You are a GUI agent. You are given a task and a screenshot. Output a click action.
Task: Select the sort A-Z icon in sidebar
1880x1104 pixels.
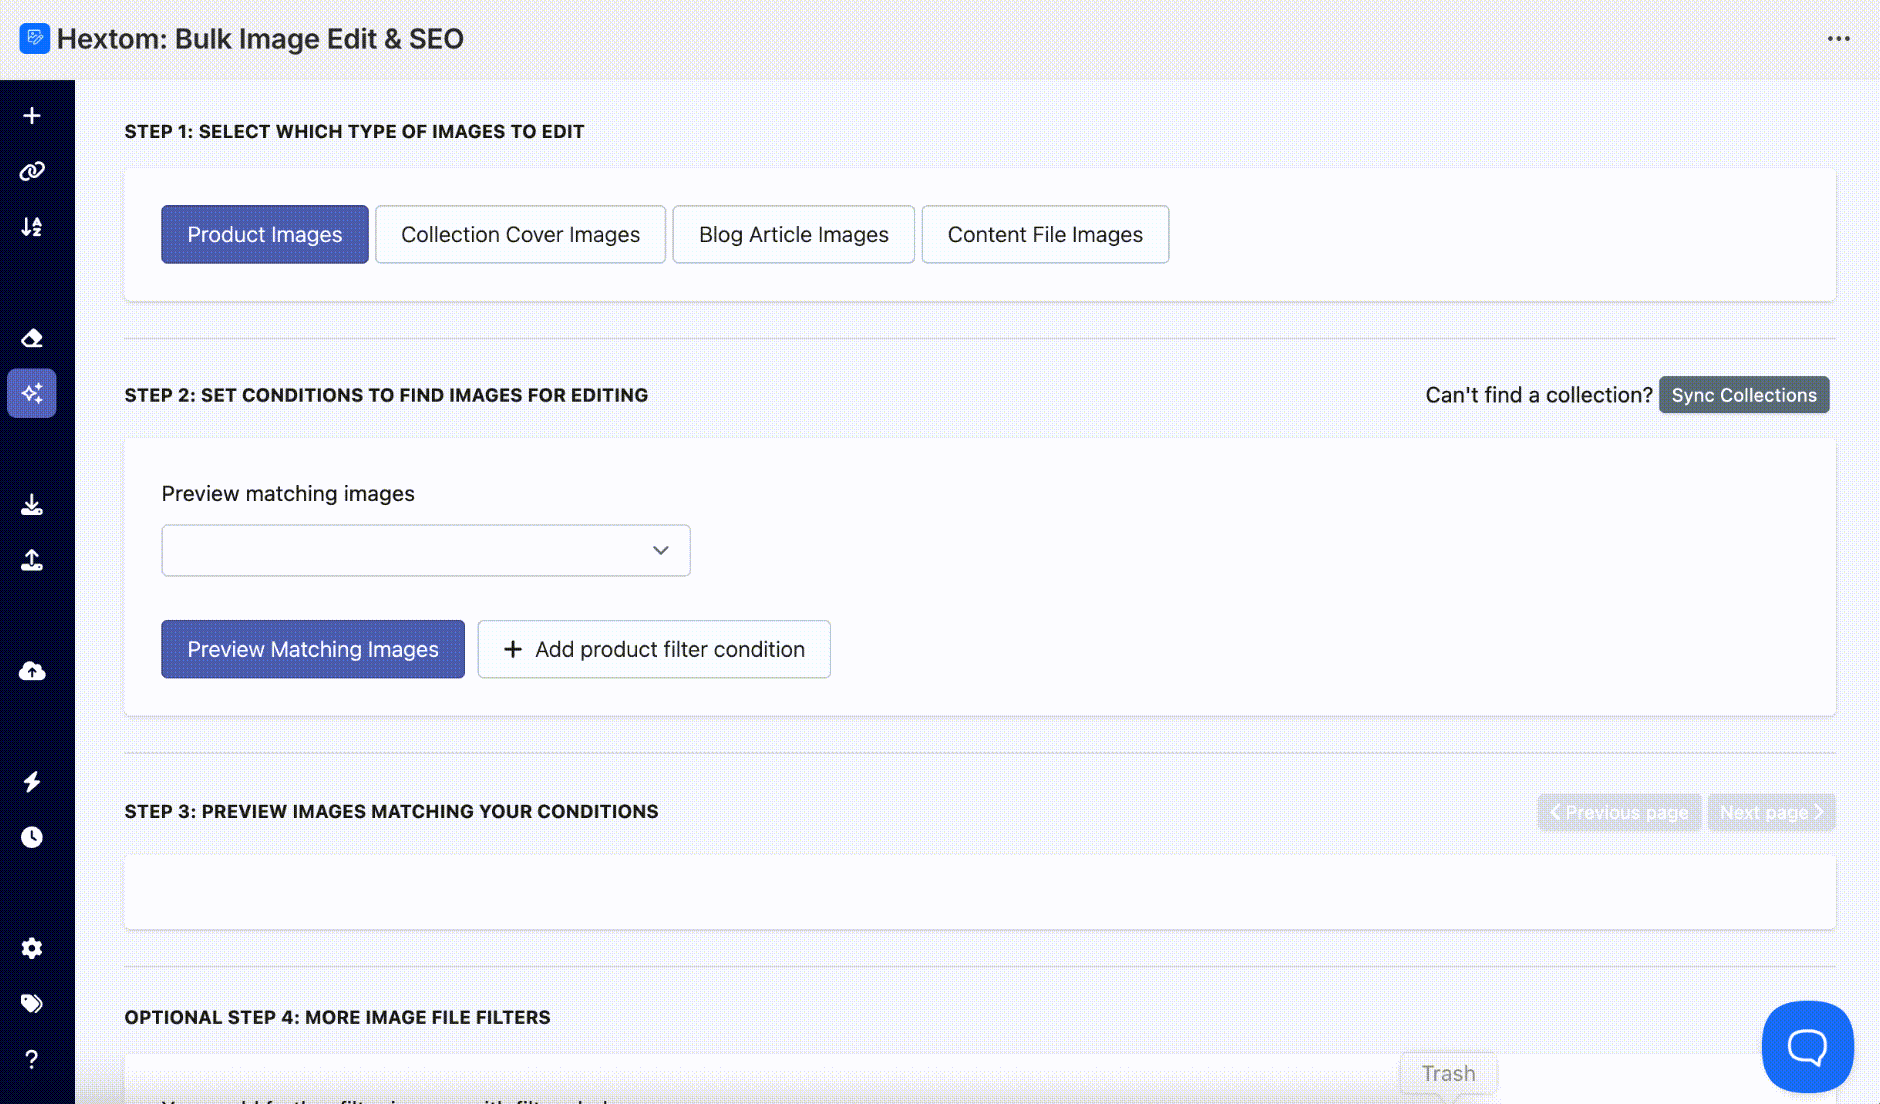(32, 227)
